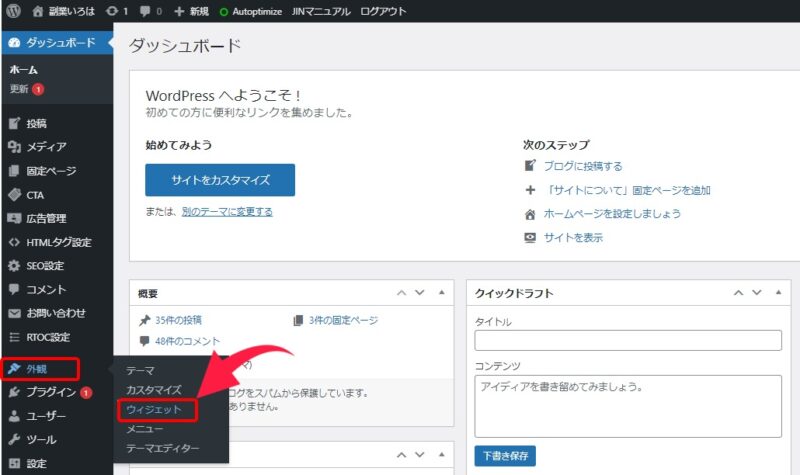Click the 固定ページ icon in sidebar
The height and width of the screenshot is (475, 800).
14,170
